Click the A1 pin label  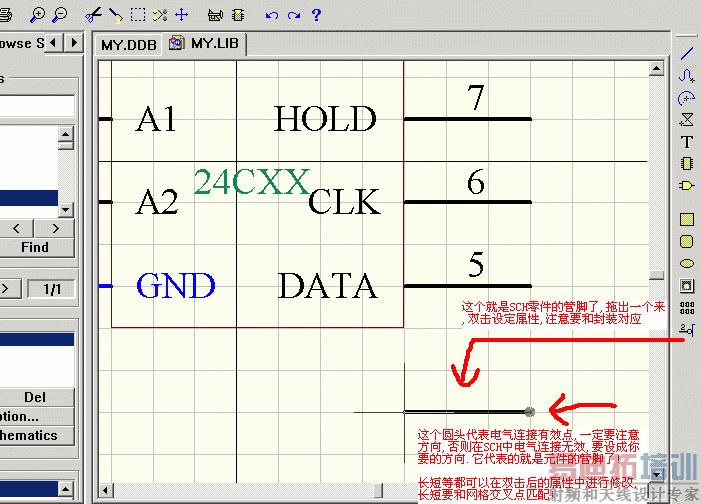click(155, 120)
